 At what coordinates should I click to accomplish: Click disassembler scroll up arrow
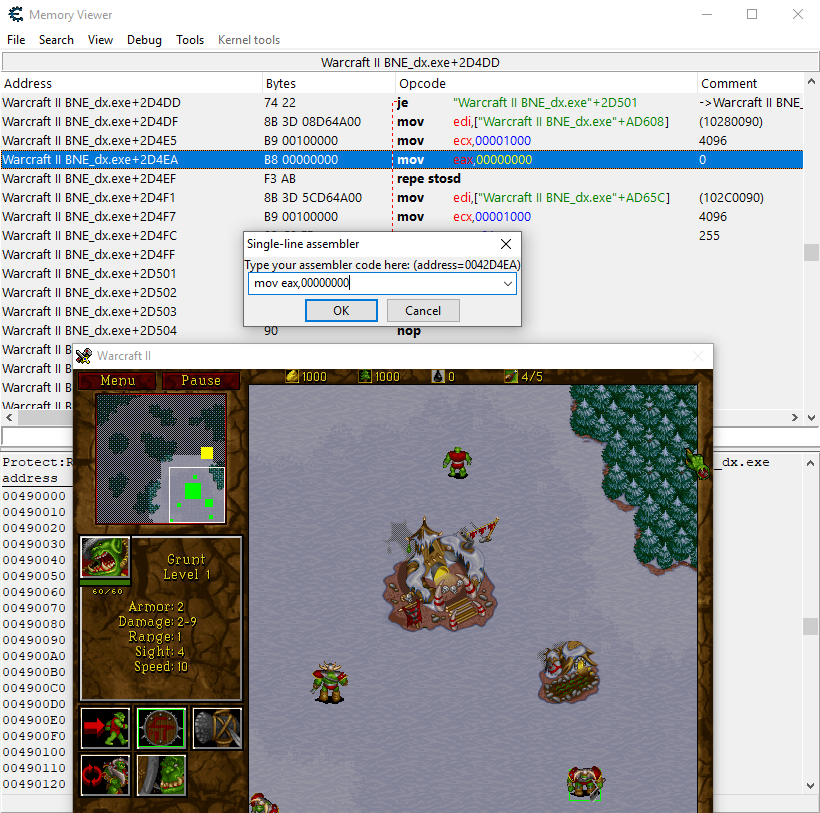tap(811, 82)
